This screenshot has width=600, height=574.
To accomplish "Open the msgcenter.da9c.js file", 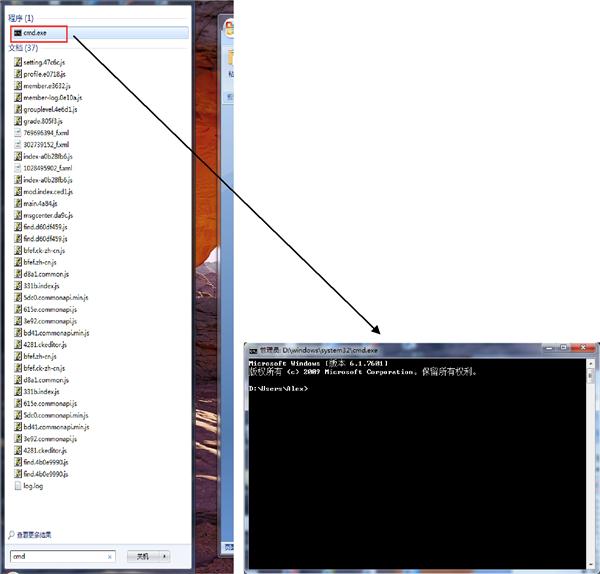I will point(44,215).
